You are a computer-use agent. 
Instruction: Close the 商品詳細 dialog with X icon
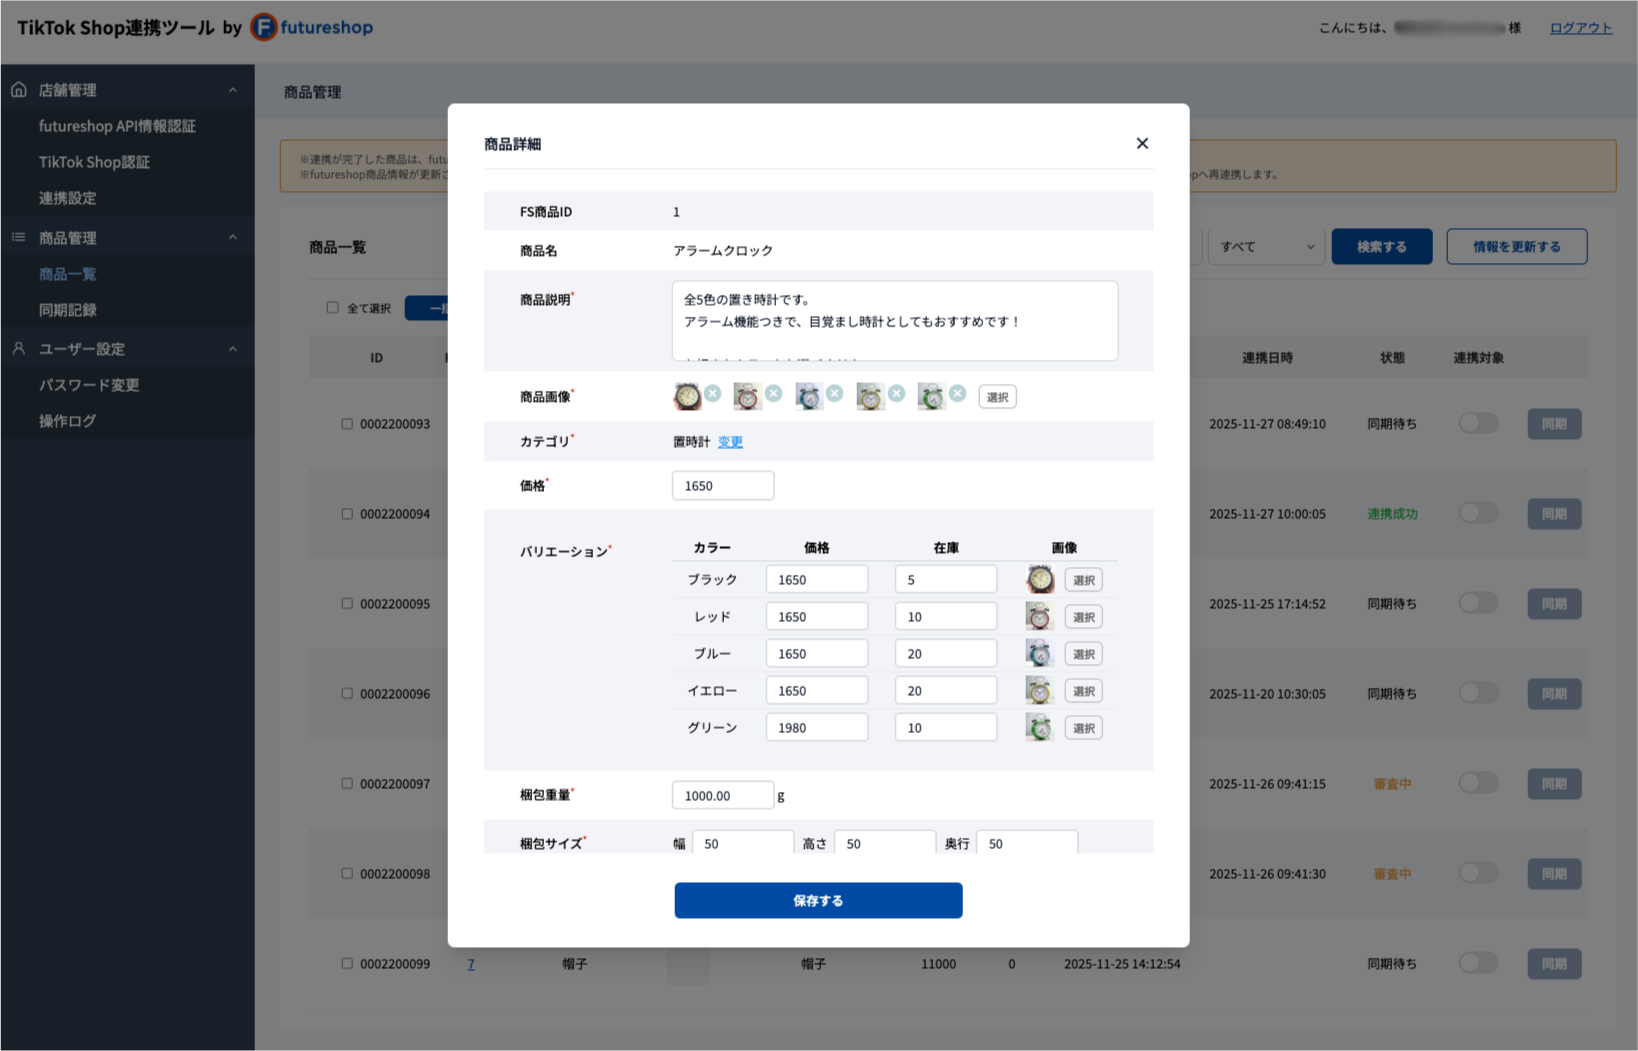[1142, 143]
